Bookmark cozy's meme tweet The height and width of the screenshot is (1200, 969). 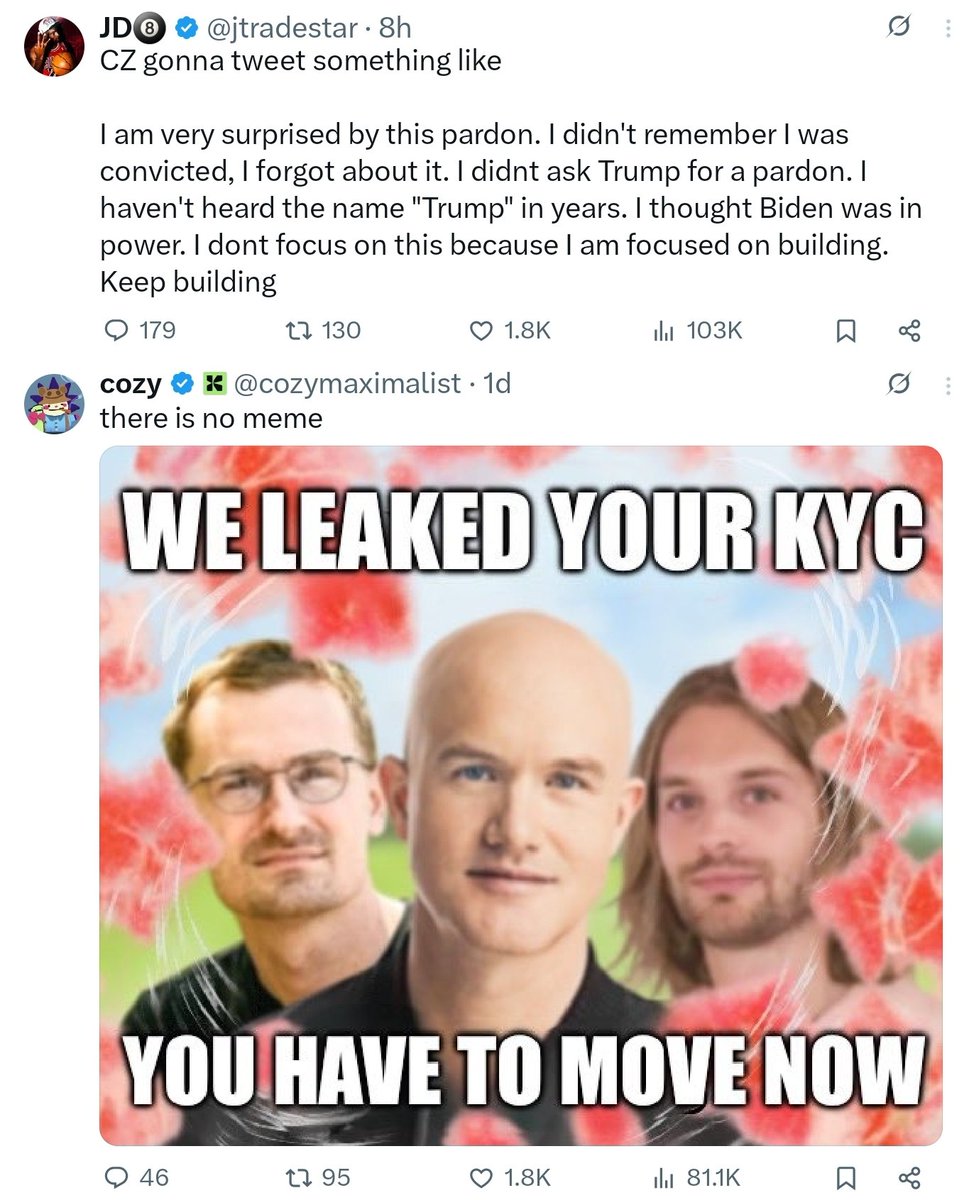(846, 1178)
